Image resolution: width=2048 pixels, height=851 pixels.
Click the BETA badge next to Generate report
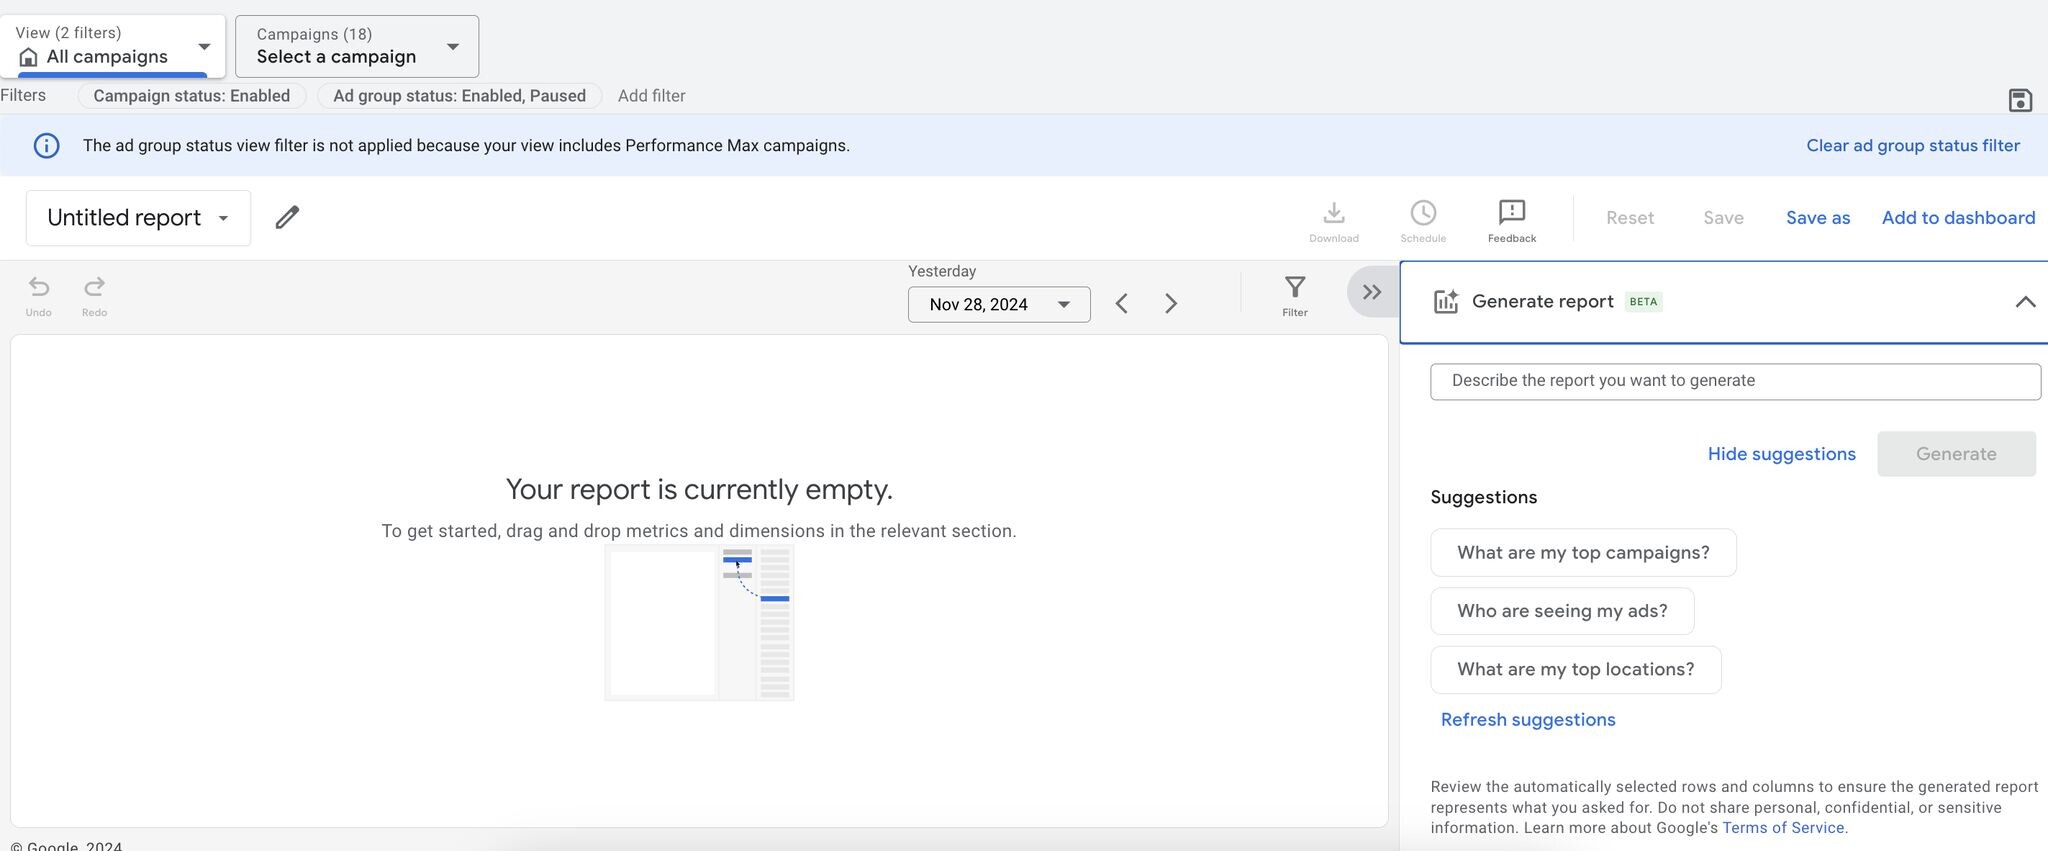pos(1643,302)
